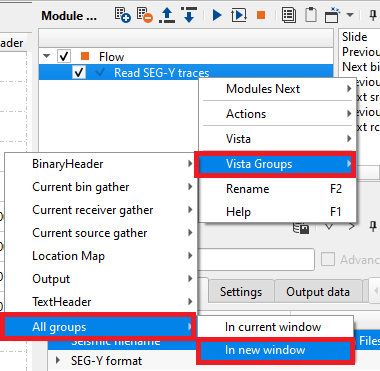Viewport: 380px width, 371px height.
Task: Open the list view icon in toolbar
Action: coord(288,15)
